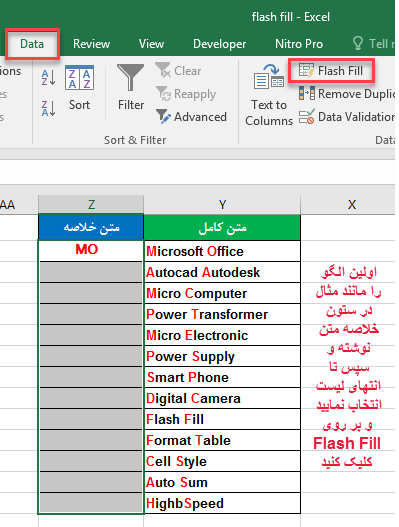Open the Nitro Pro tab
Screen dimensions: 399x527
299,44
